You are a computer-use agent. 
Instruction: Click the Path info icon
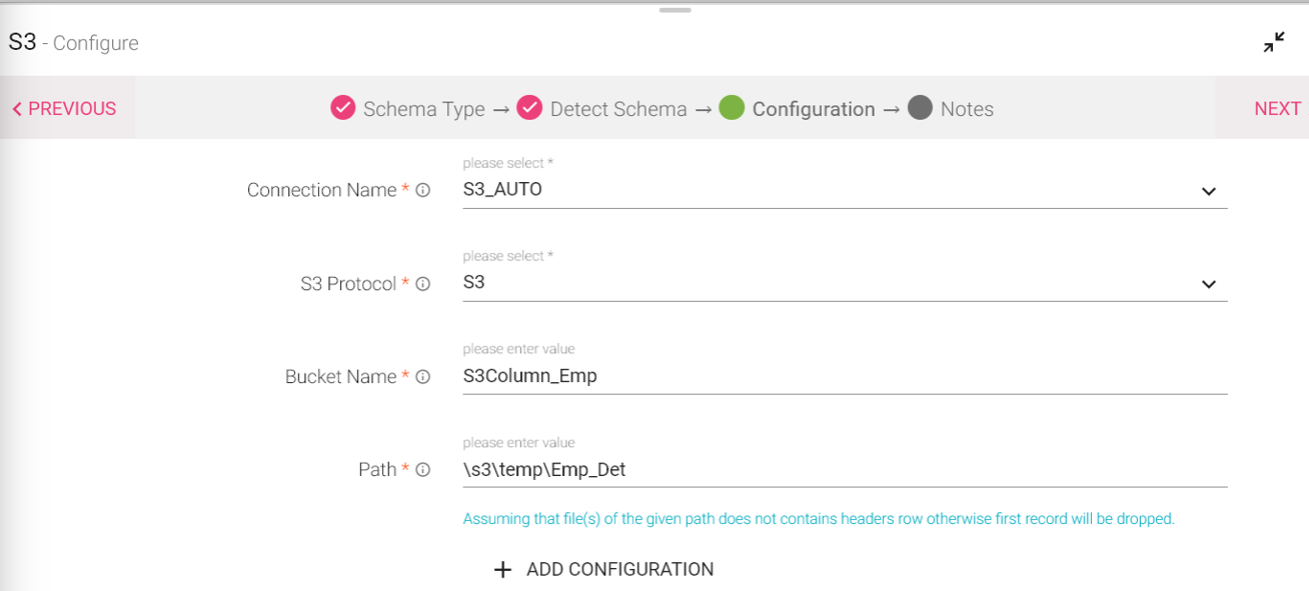pos(423,470)
